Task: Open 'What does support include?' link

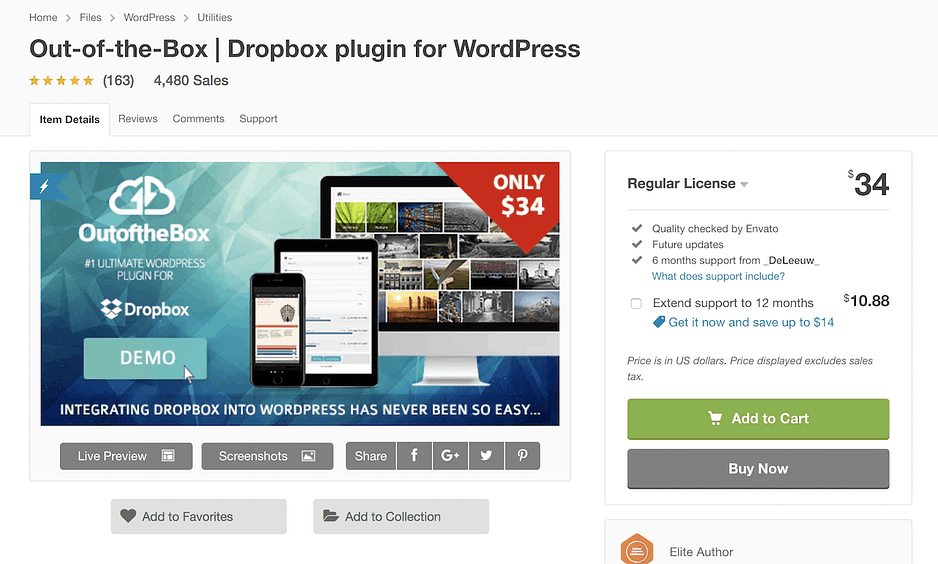Action: coord(718,276)
